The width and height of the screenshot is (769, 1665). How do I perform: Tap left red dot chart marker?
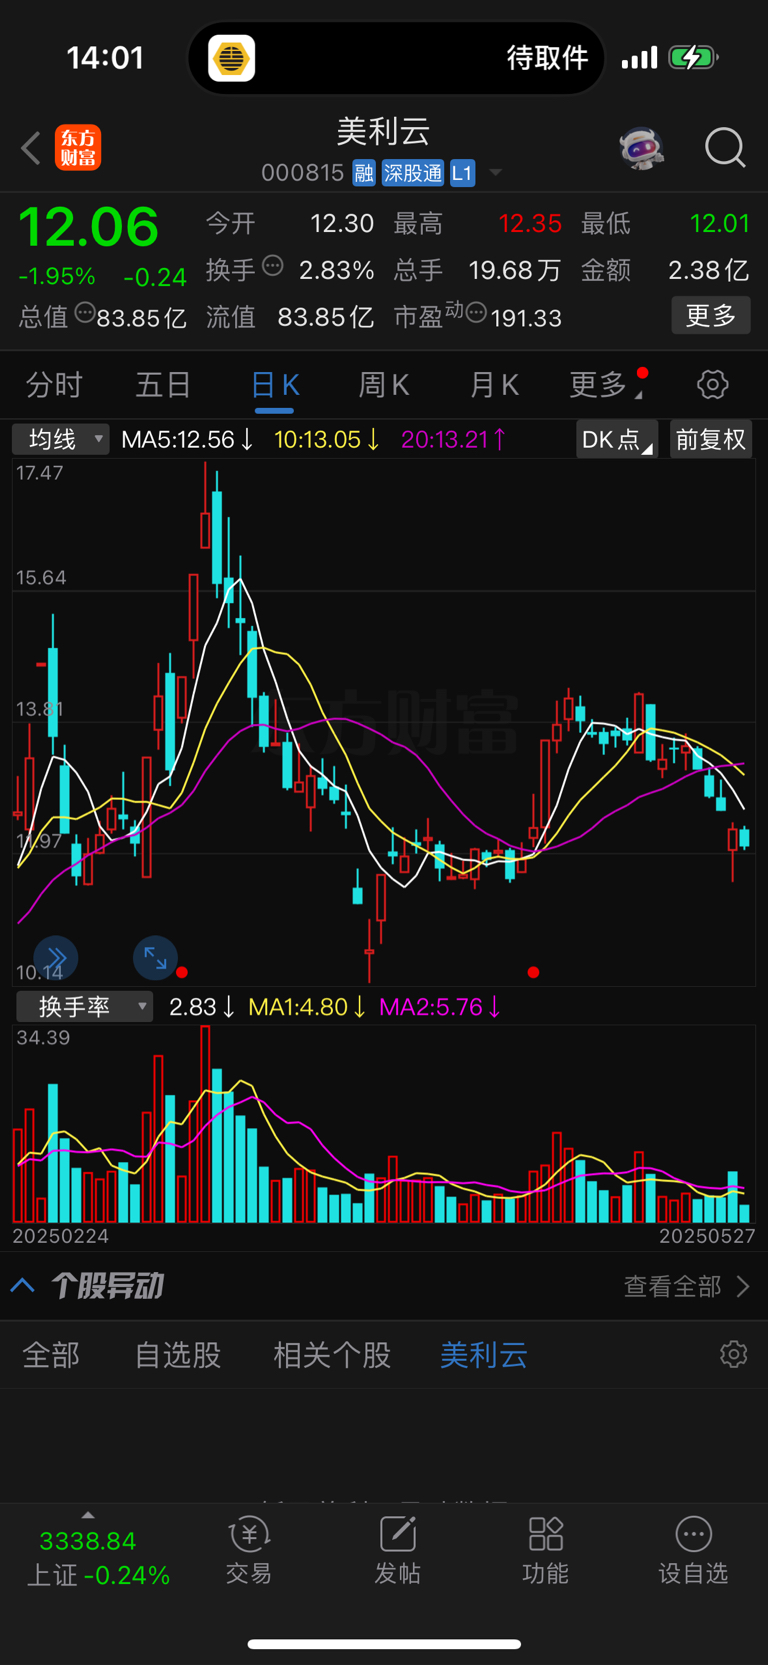[x=182, y=971]
